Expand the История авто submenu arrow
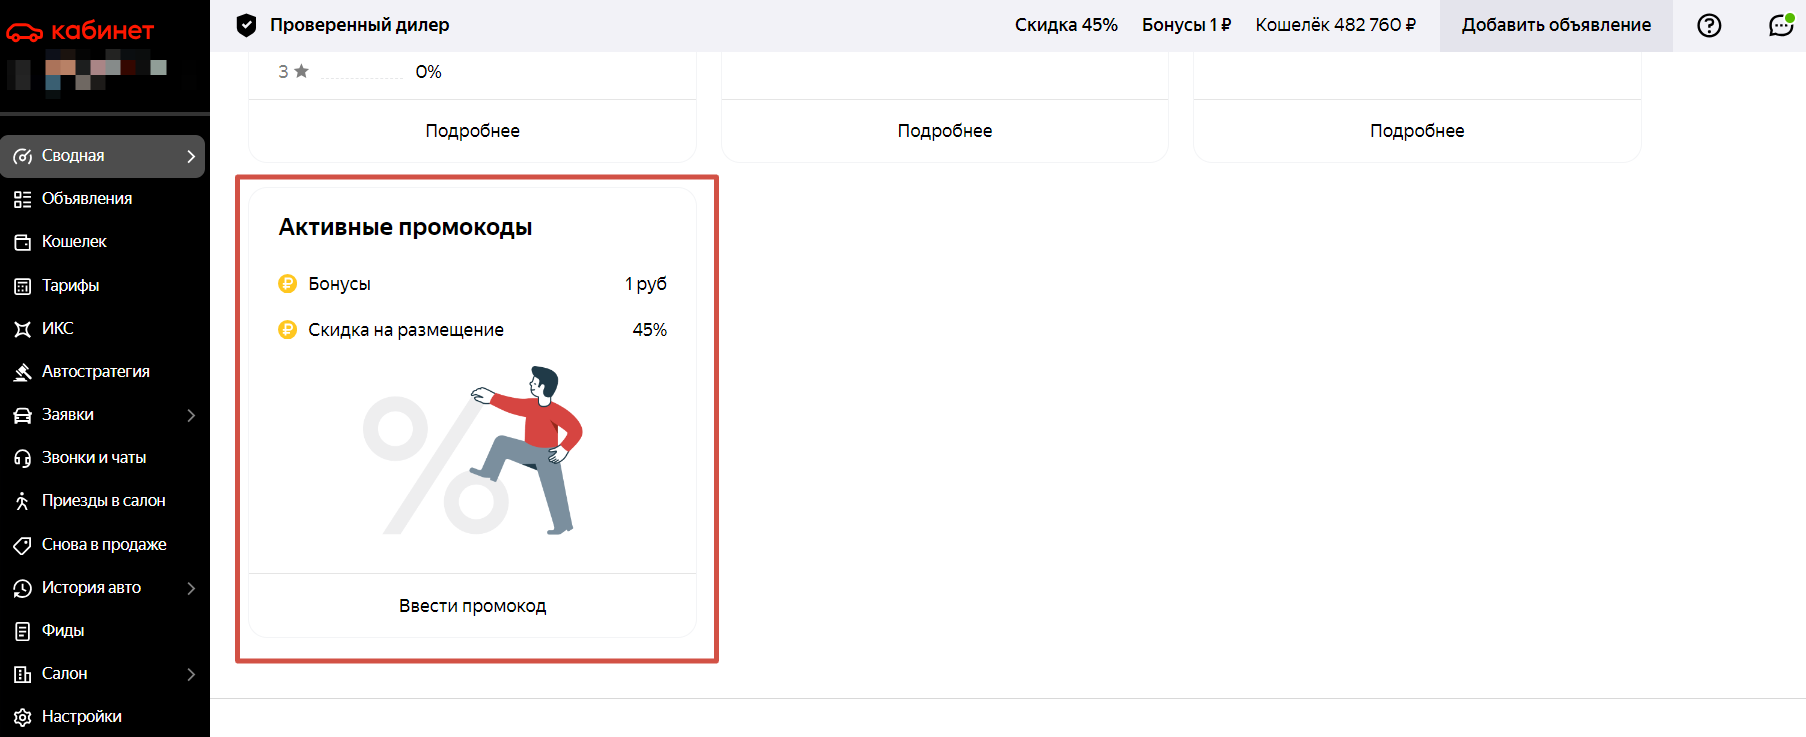This screenshot has width=1806, height=737. 191,588
